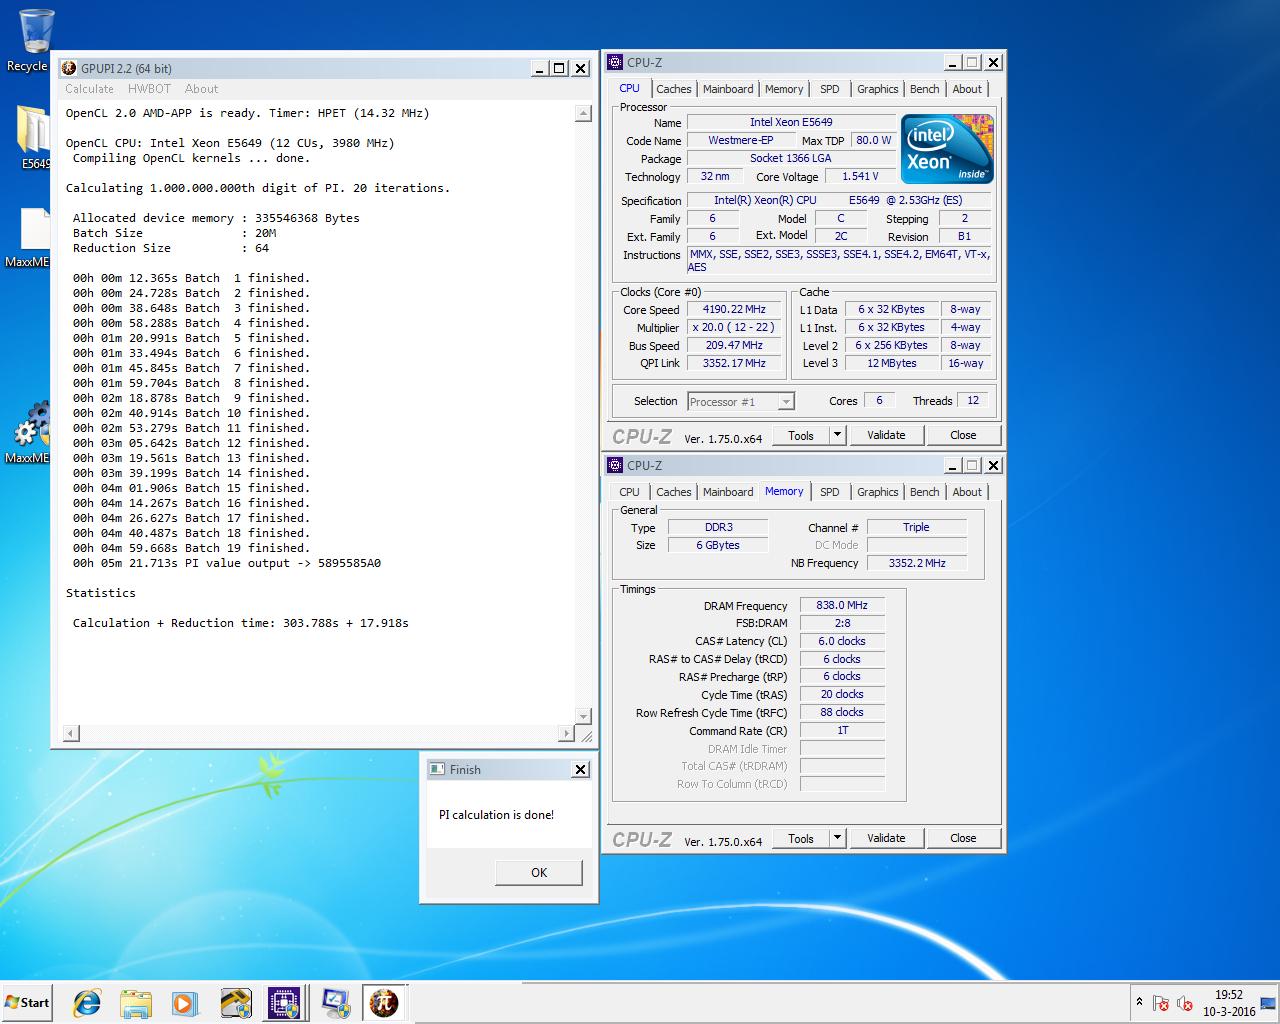
Task: Open the fourth taskbar tool icon
Action: pyautogui.click(x=235, y=1003)
